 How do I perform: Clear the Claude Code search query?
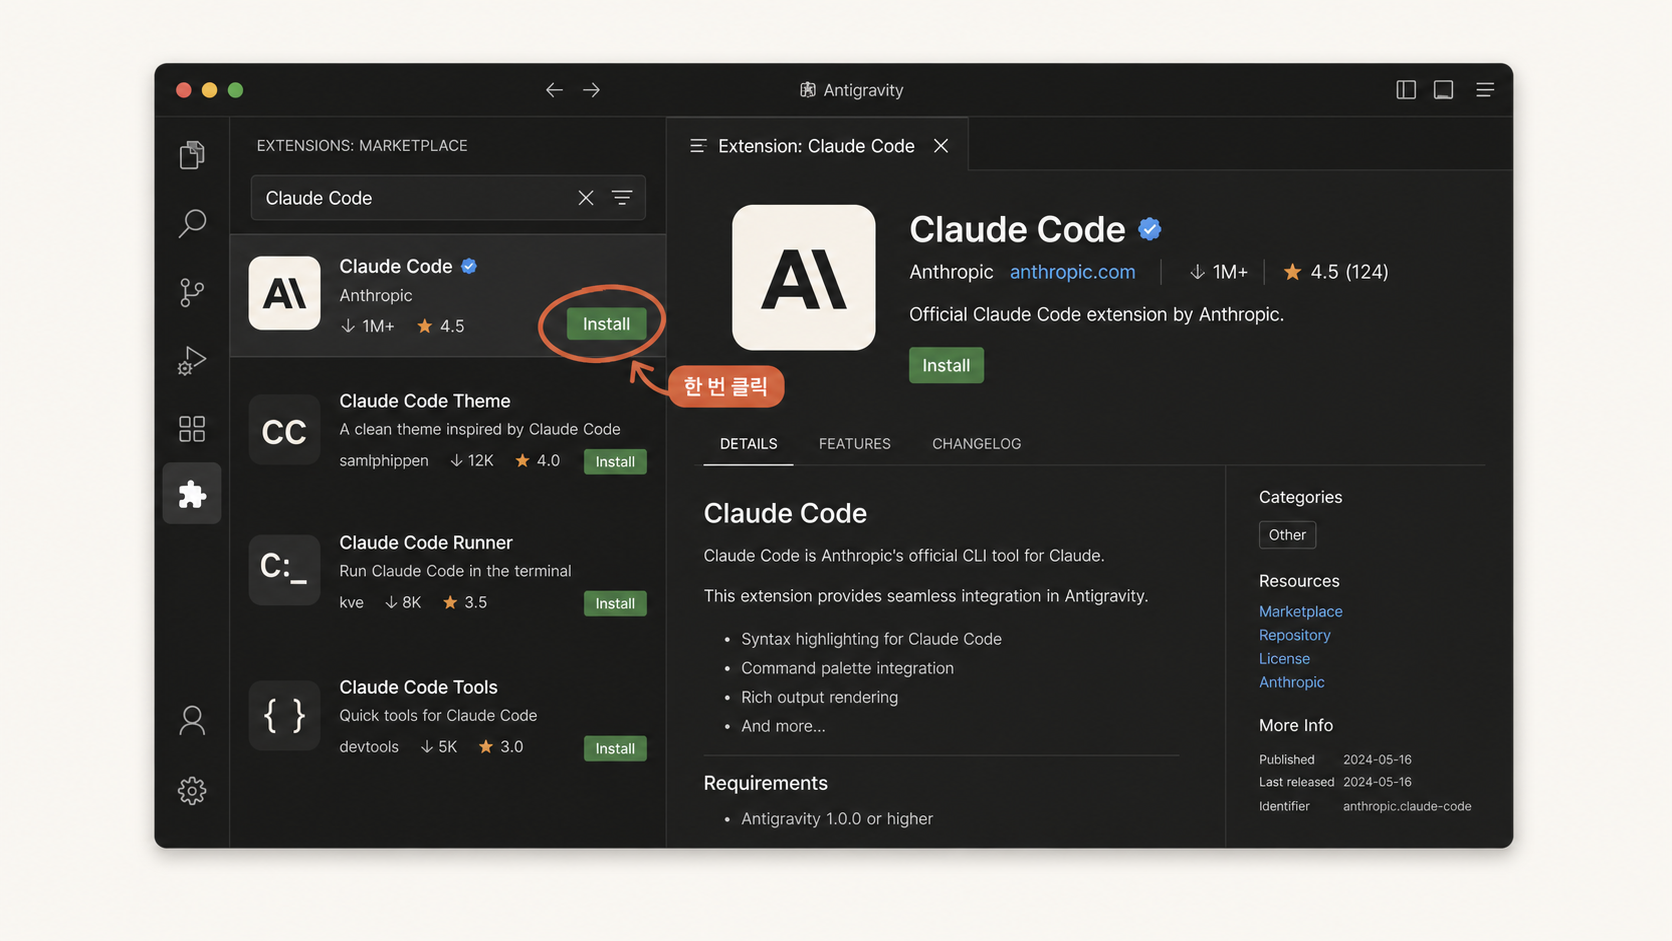(x=586, y=198)
